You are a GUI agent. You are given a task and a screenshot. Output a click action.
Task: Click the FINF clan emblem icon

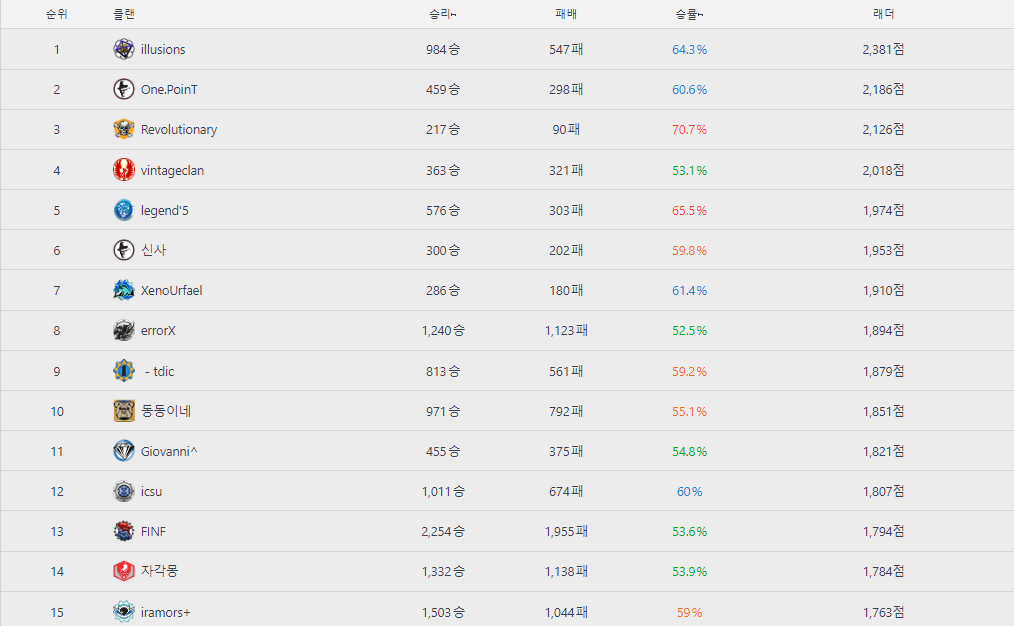pos(124,531)
